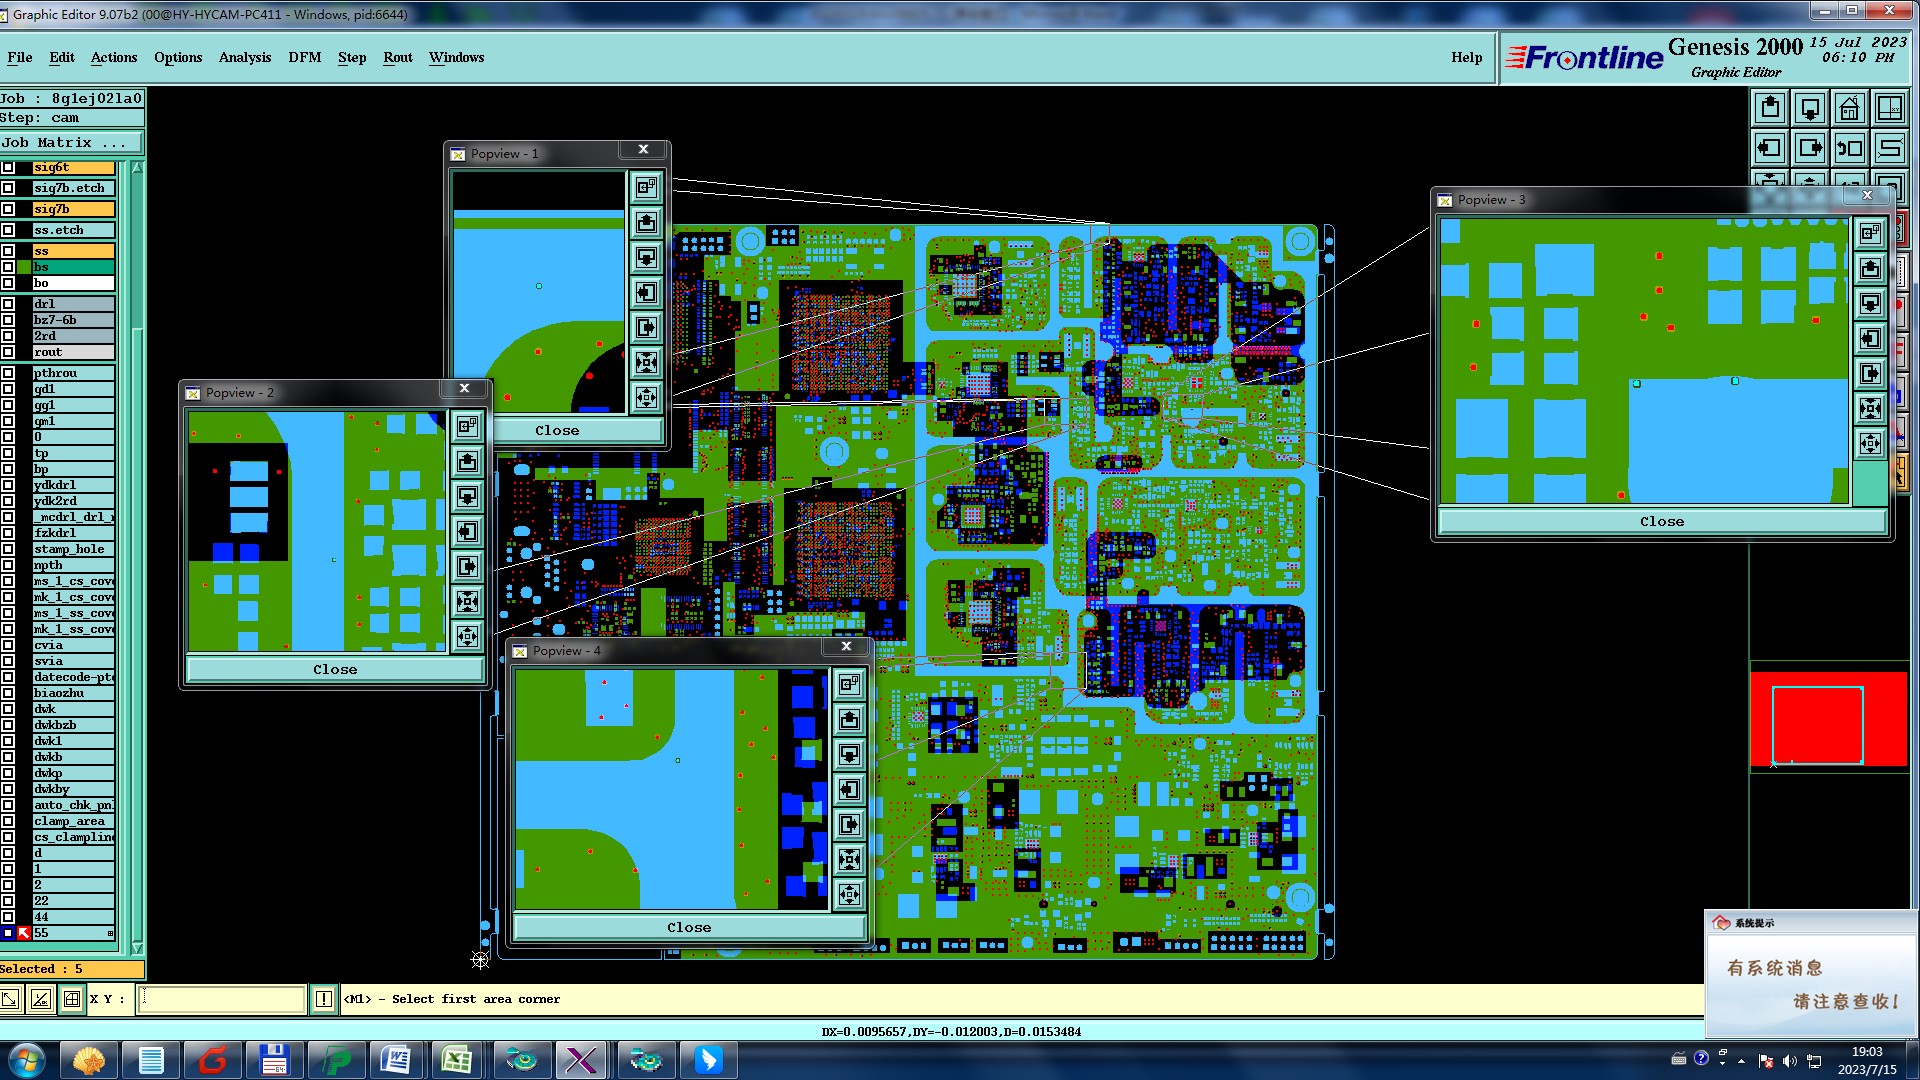The image size is (1920, 1080).
Task: Click pan right icon in Popview 1
Action: pyautogui.click(x=647, y=327)
